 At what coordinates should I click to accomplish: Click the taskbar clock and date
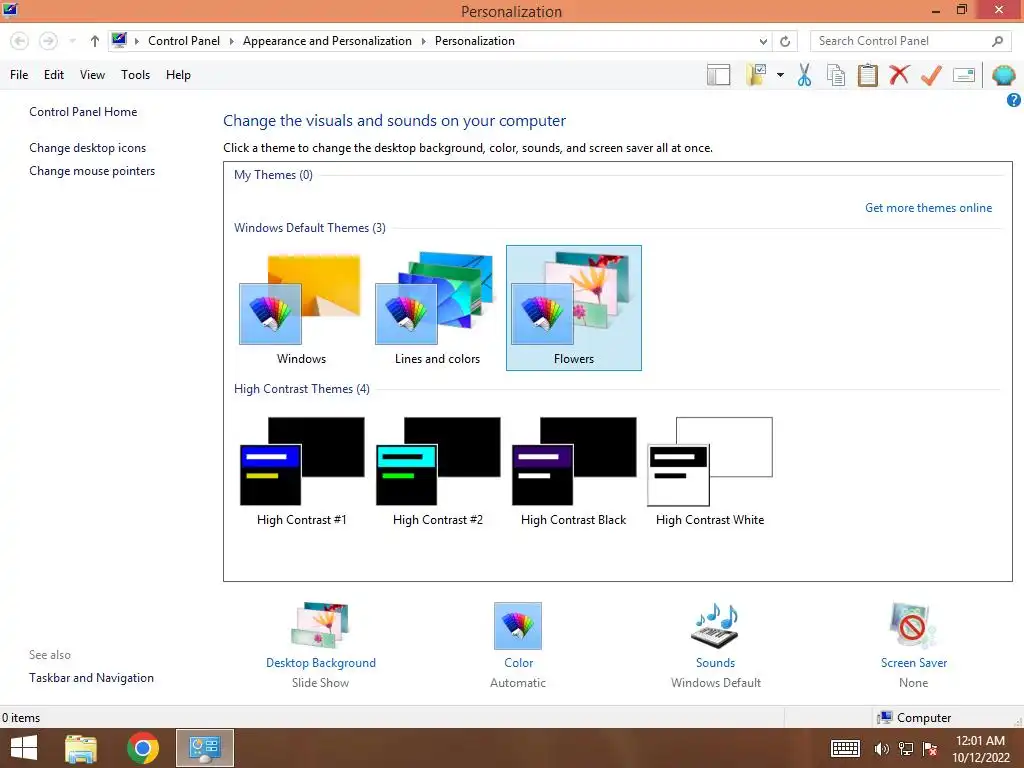click(980, 749)
